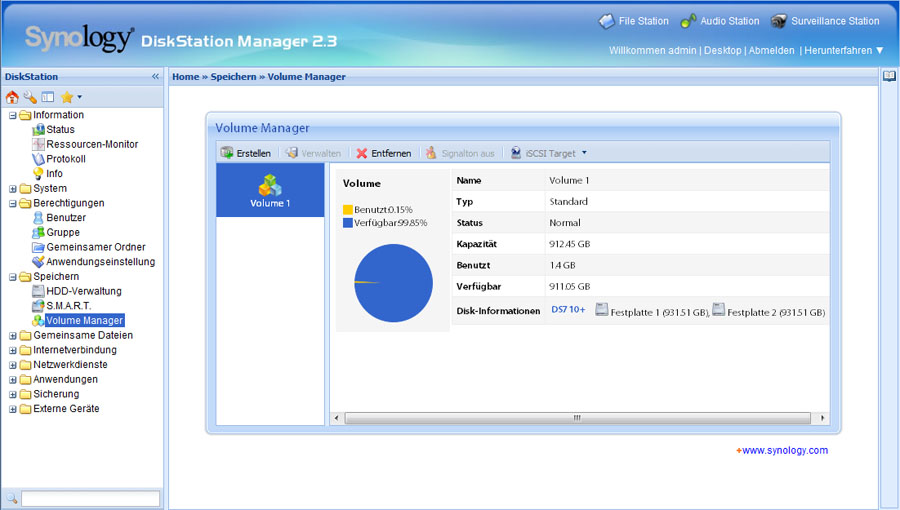Click the Desktop link in the header
The height and width of the screenshot is (510, 900).
click(x=723, y=50)
